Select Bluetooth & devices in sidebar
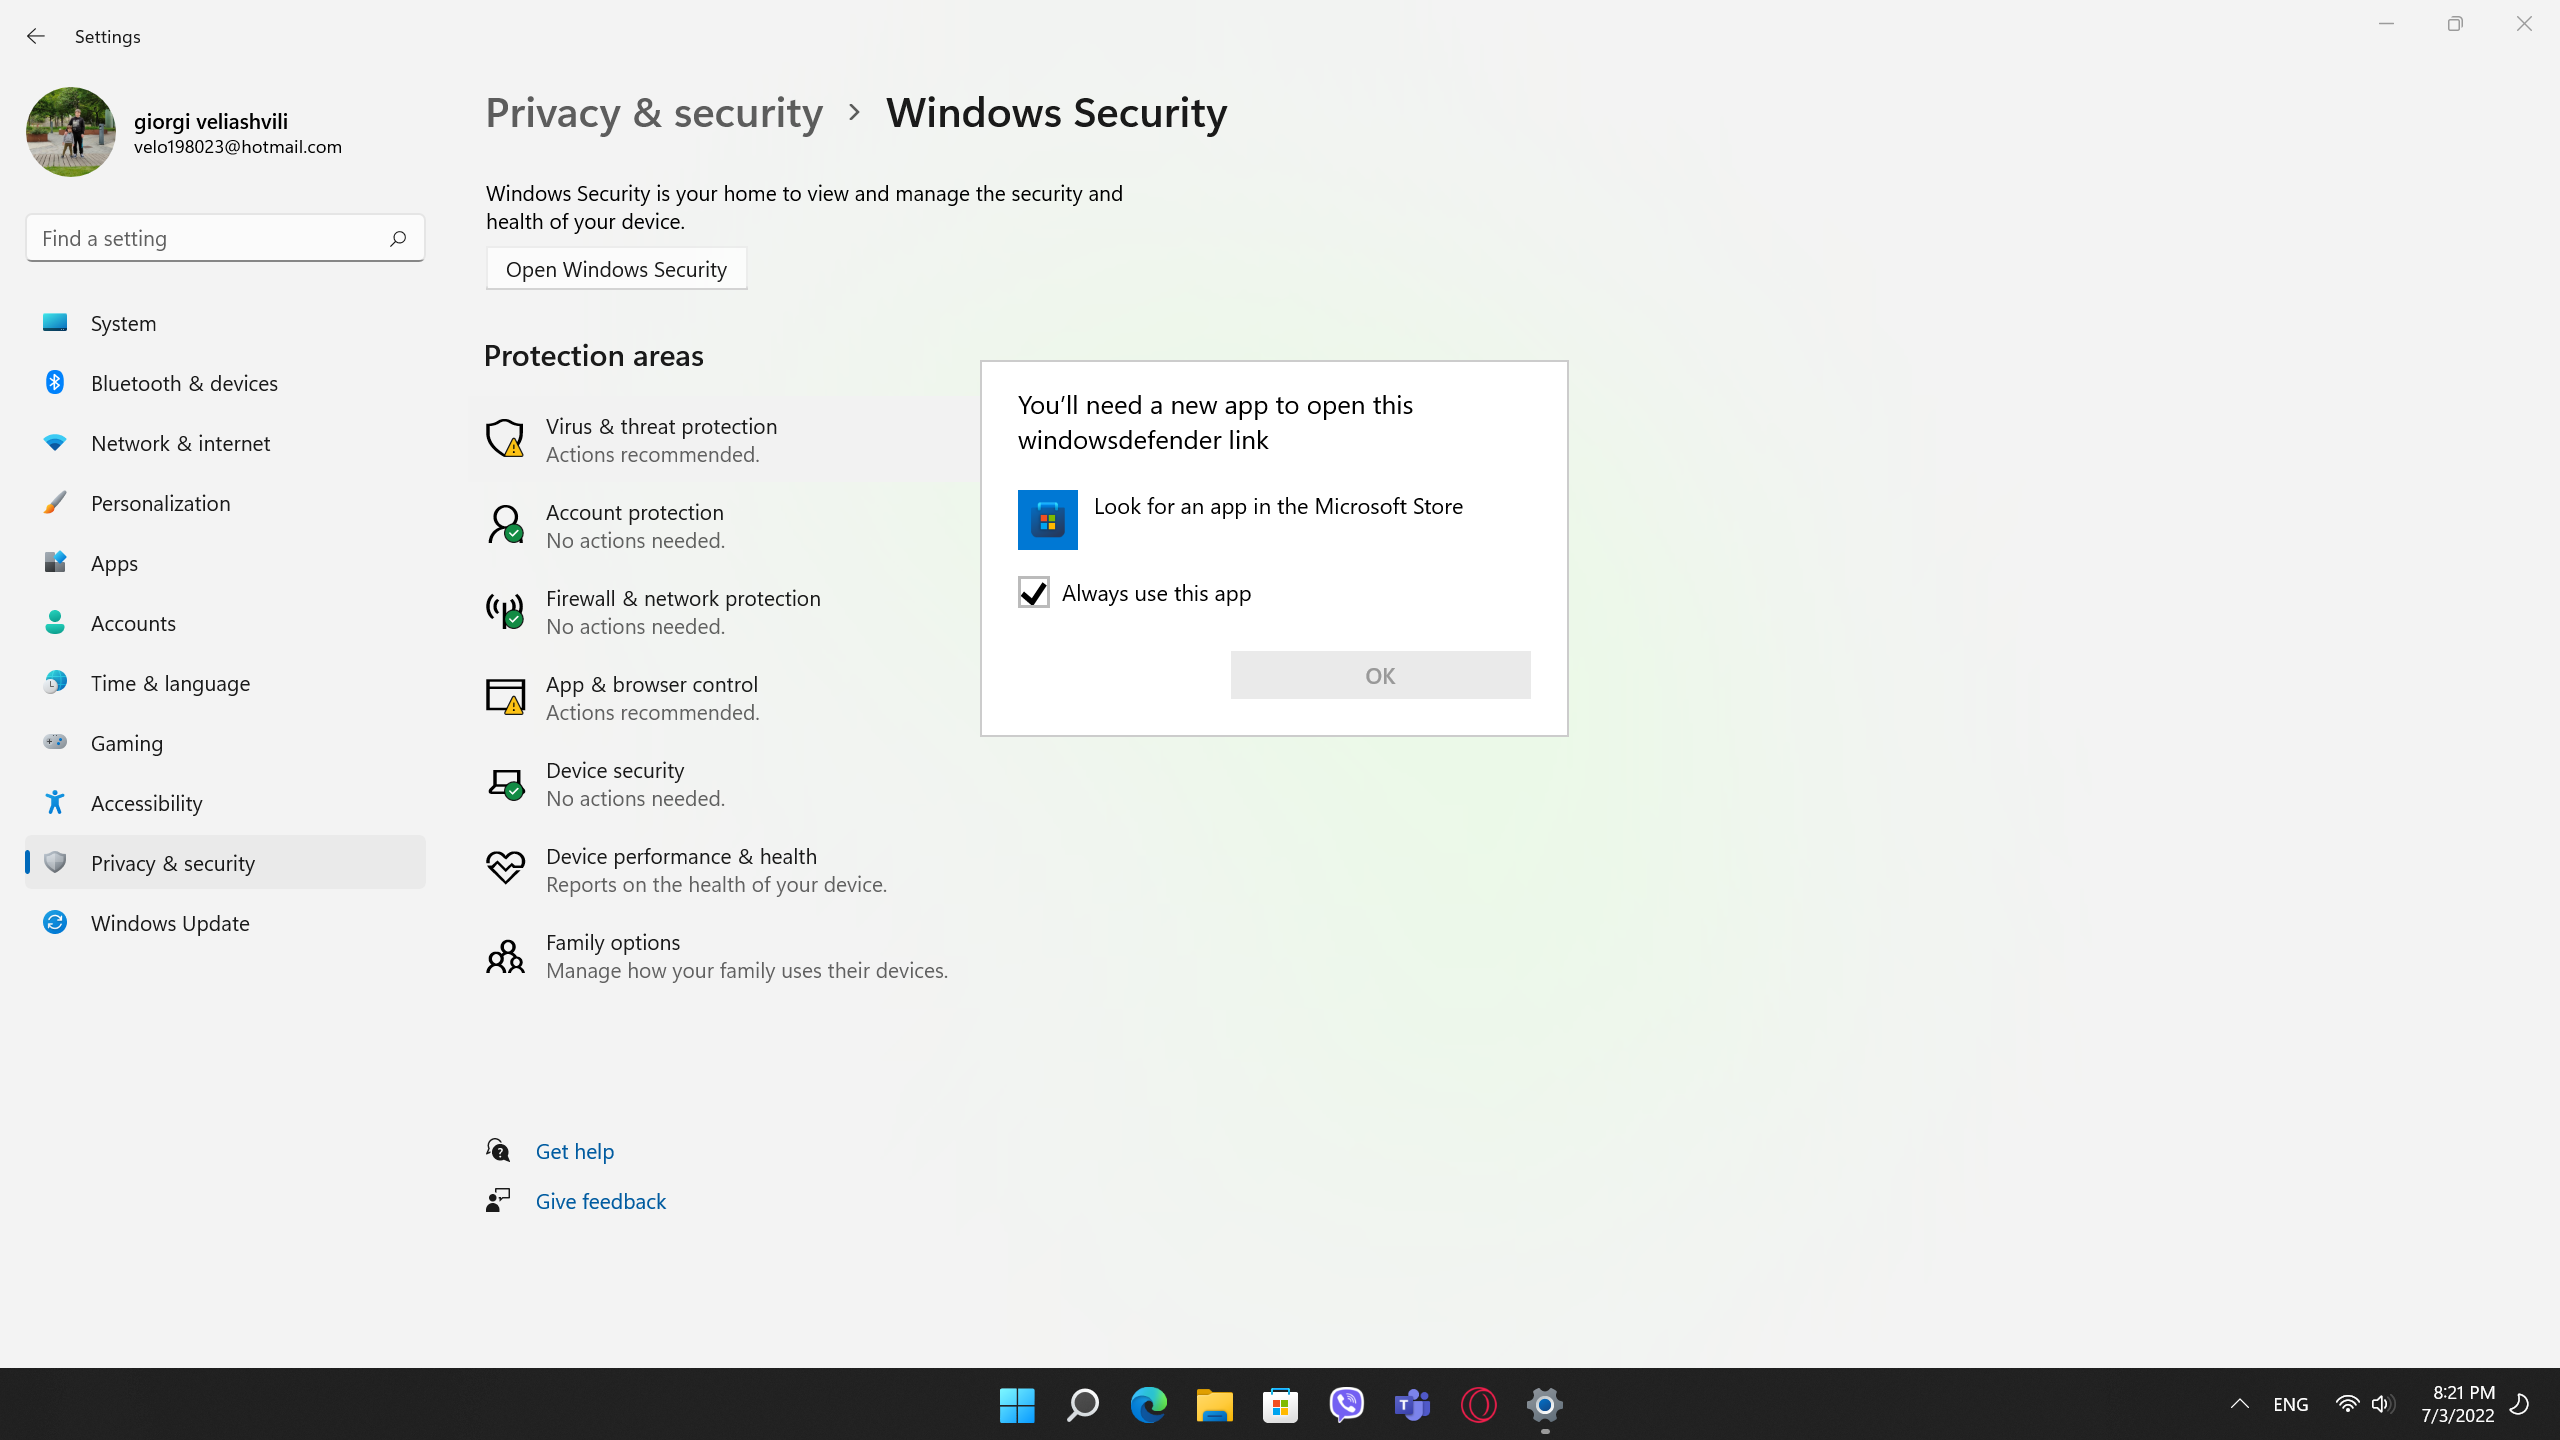Image resolution: width=2560 pixels, height=1440 pixels. (x=184, y=383)
